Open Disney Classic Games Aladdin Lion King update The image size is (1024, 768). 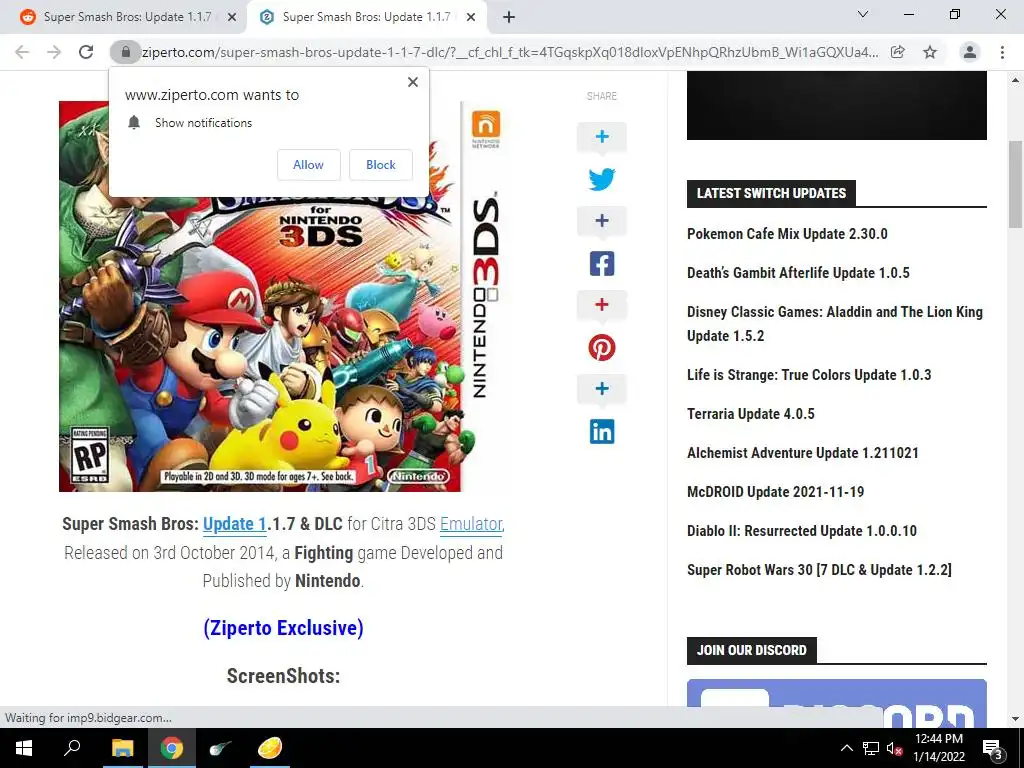click(x=835, y=324)
